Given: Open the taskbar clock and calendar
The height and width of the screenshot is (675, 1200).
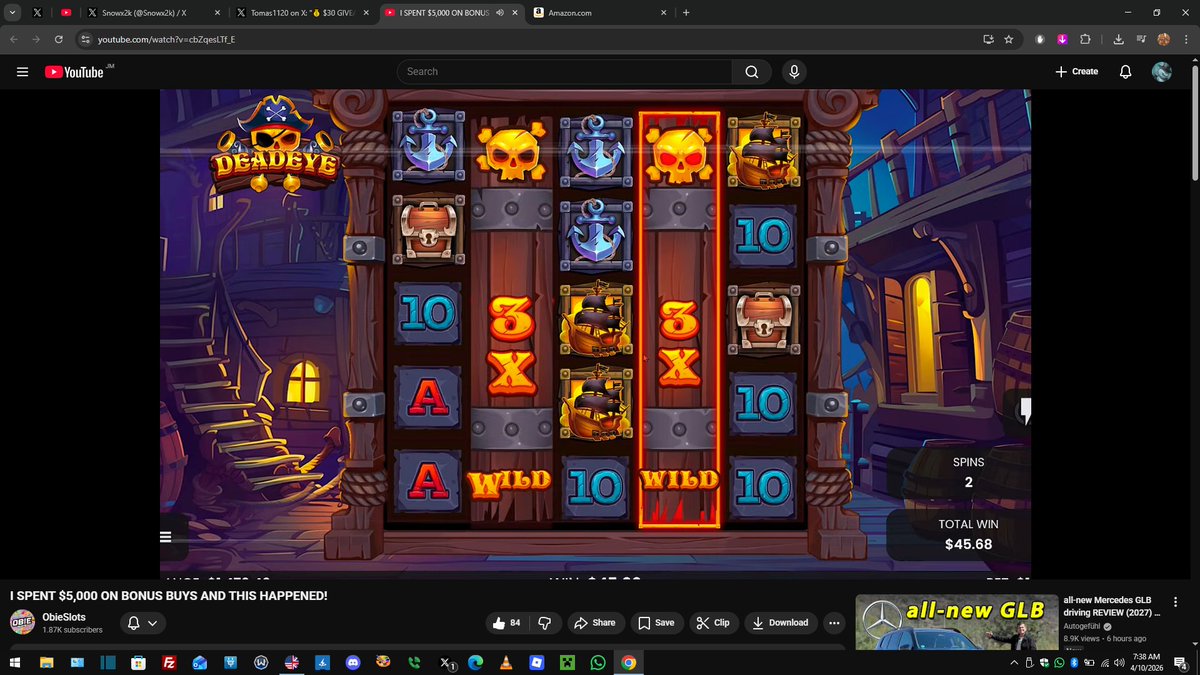Looking at the screenshot, I should click(1146, 662).
